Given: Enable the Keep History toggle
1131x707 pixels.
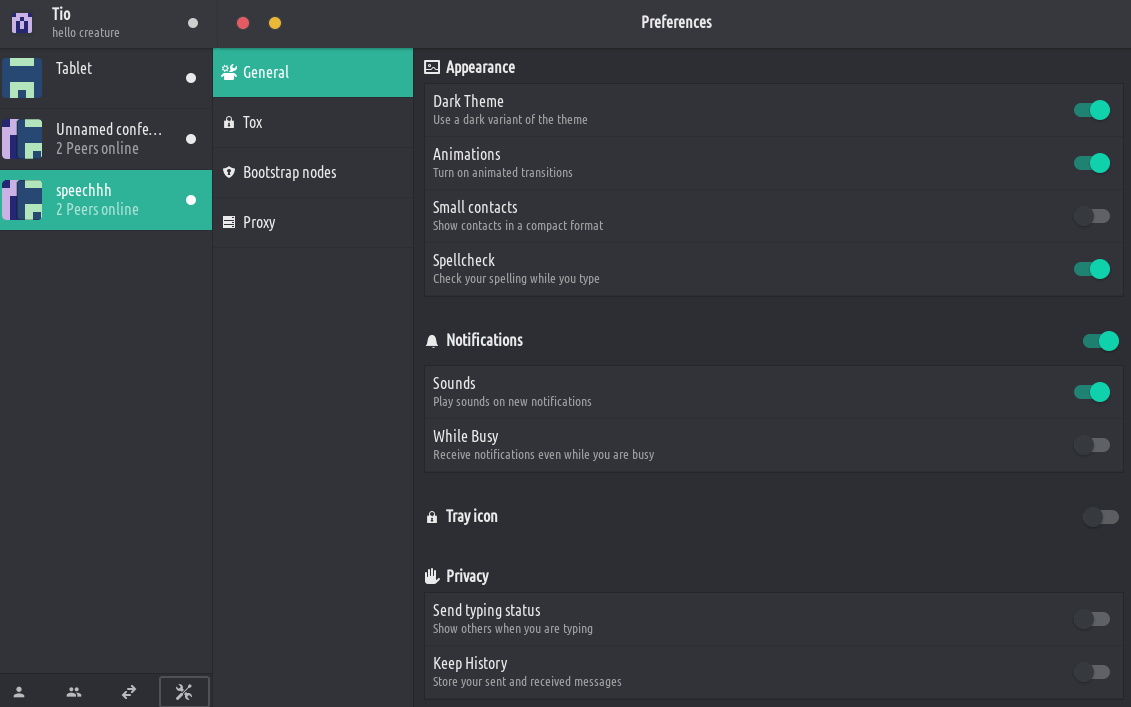Looking at the screenshot, I should [x=1091, y=672].
